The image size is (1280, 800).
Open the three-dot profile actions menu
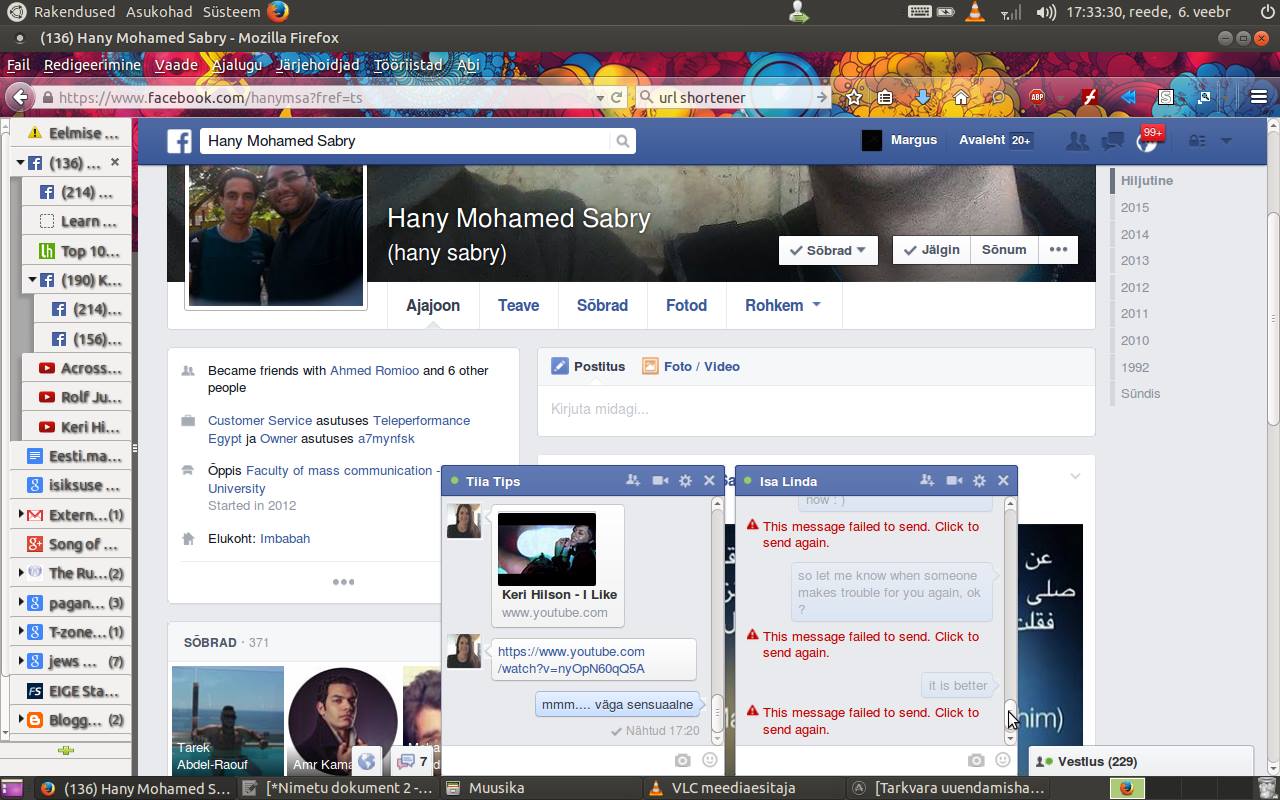[1058, 250]
